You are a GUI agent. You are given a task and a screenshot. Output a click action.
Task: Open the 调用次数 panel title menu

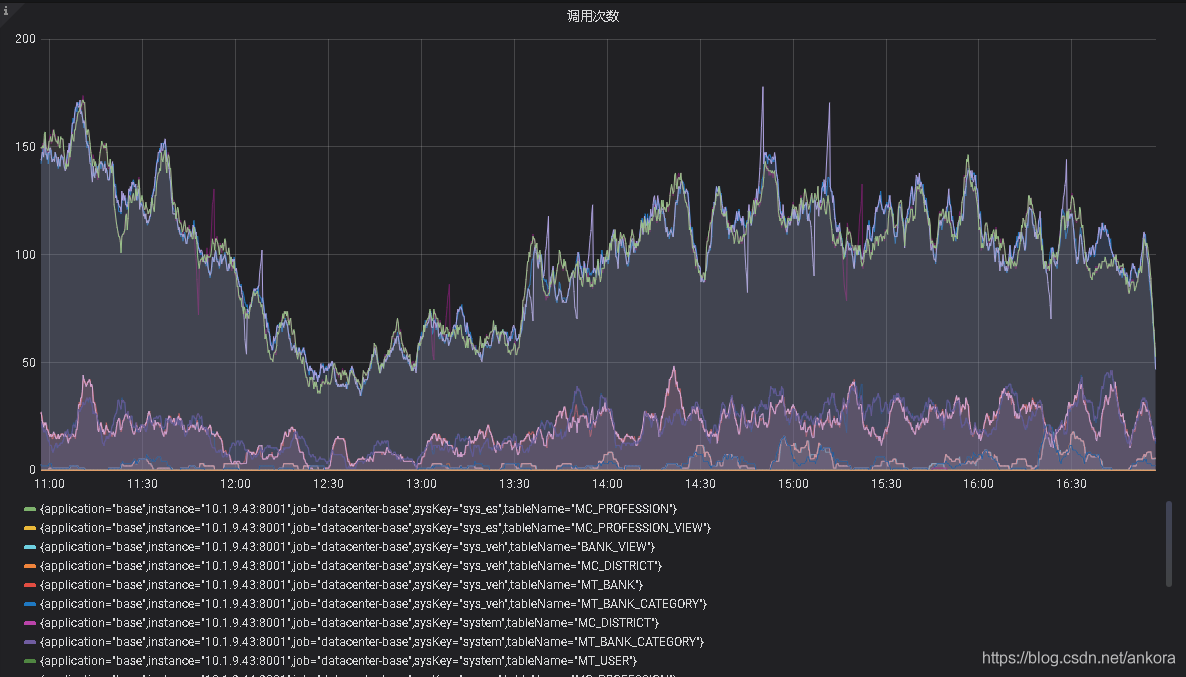(x=593, y=16)
